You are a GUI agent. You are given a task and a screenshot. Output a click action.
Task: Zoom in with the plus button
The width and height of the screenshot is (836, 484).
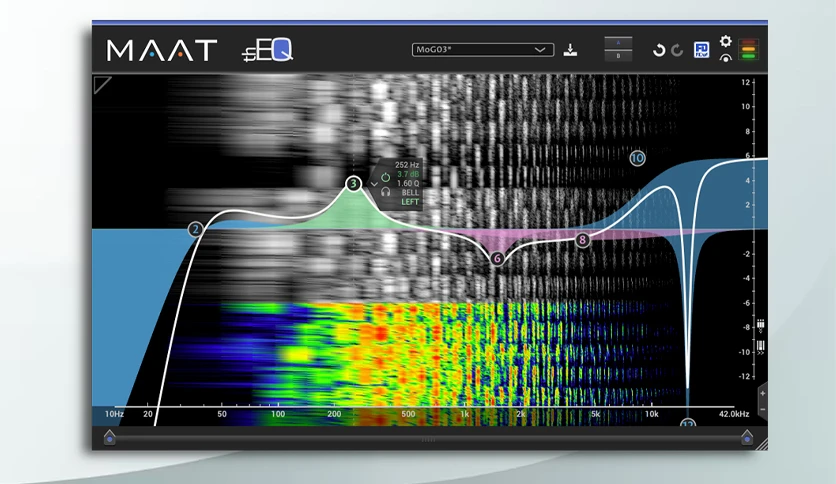click(x=762, y=393)
